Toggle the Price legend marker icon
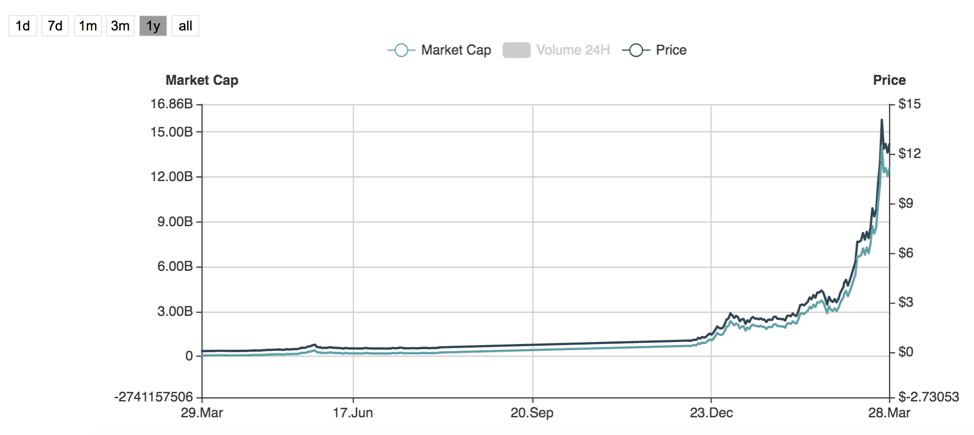The height and width of the screenshot is (435, 974). pos(636,50)
